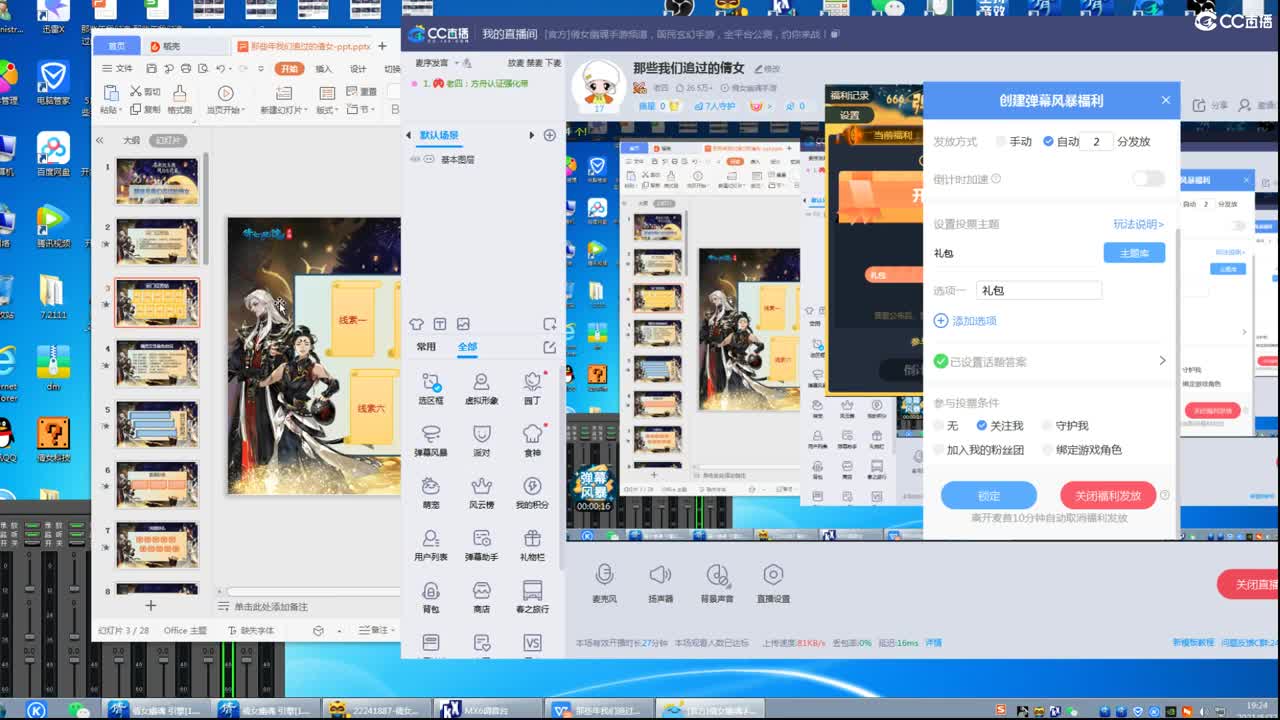The width and height of the screenshot is (1280, 720).
Task: Open the 用户列表 user list
Action: coord(431,544)
